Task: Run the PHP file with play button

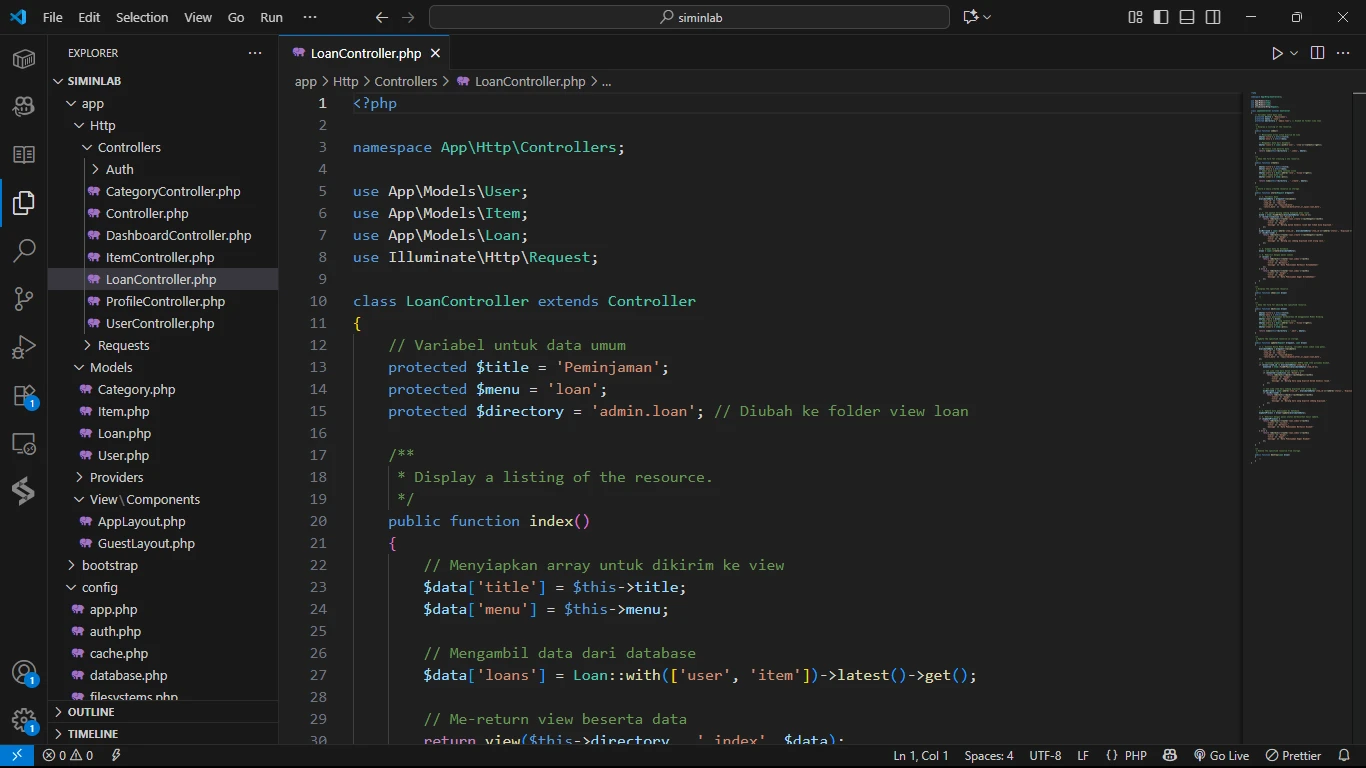Action: pyautogui.click(x=1277, y=53)
